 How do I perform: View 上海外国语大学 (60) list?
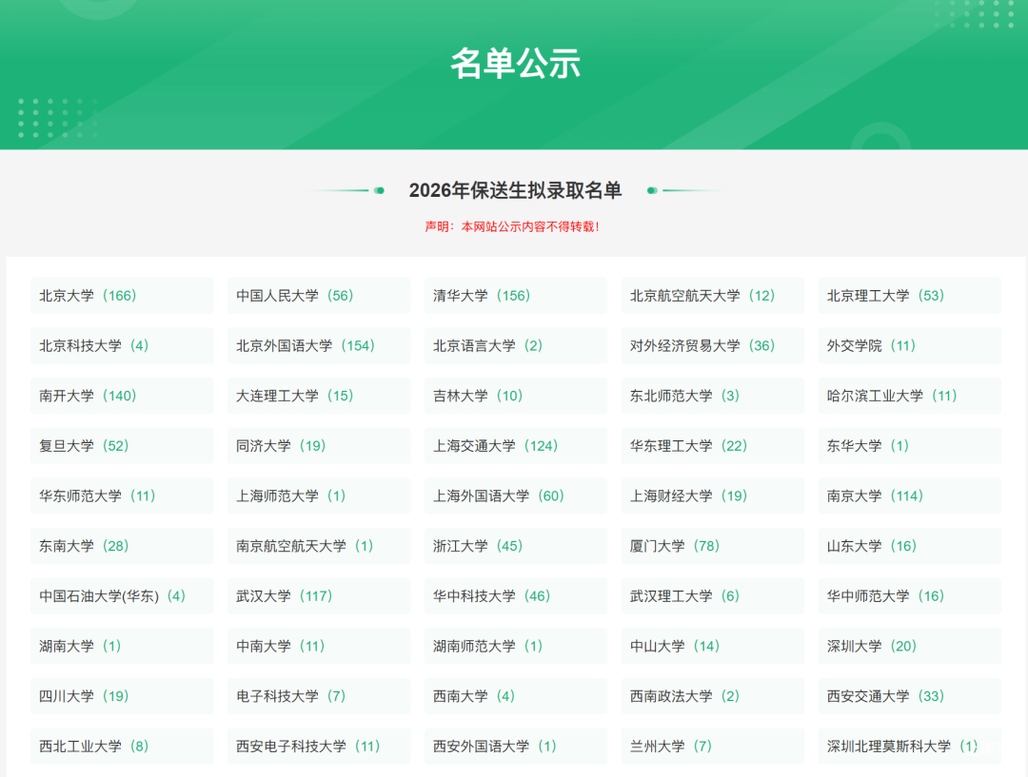pos(516,496)
